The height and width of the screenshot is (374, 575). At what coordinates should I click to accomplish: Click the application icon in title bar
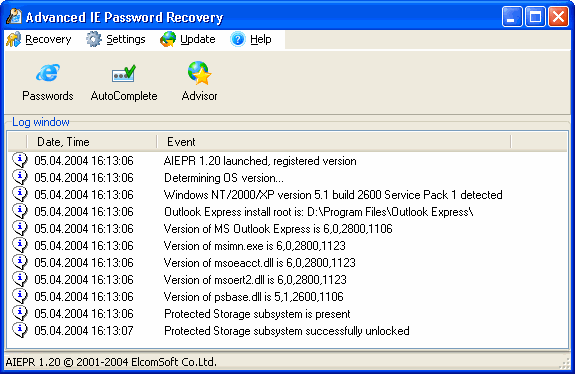pos(14,16)
